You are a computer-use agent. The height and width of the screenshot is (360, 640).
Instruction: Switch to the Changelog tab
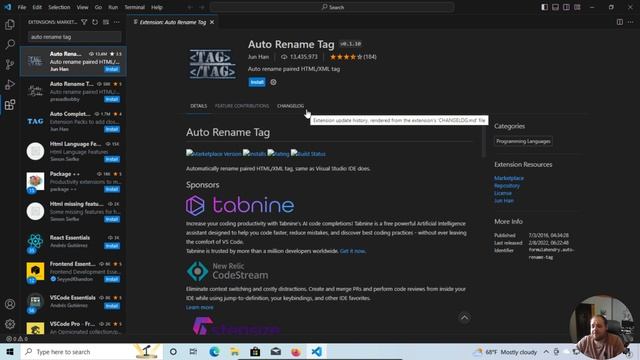[x=291, y=106]
